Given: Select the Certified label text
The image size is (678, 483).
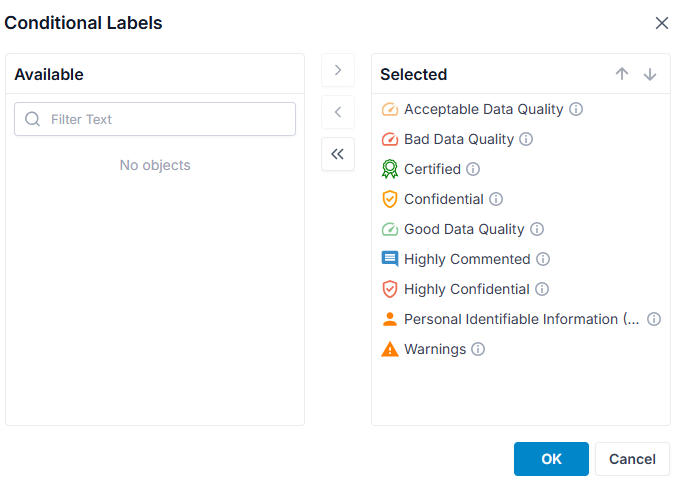Looking at the screenshot, I should [x=432, y=169].
